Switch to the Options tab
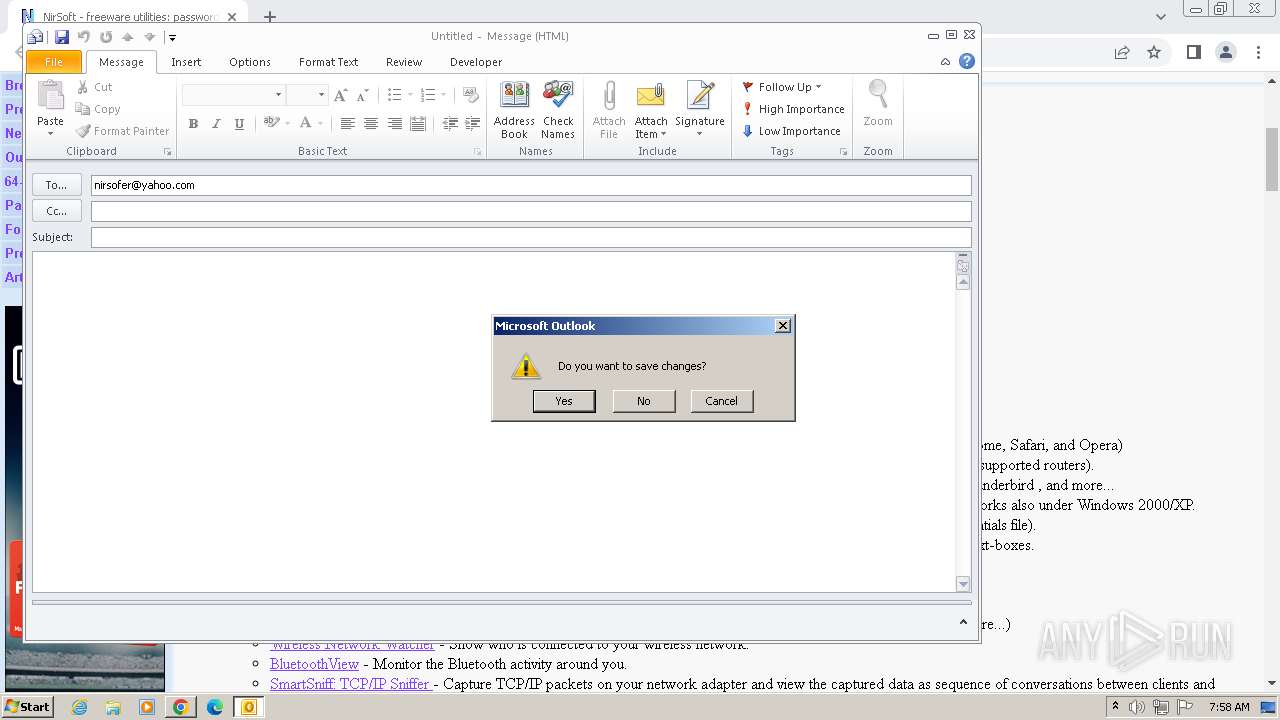 click(x=250, y=62)
